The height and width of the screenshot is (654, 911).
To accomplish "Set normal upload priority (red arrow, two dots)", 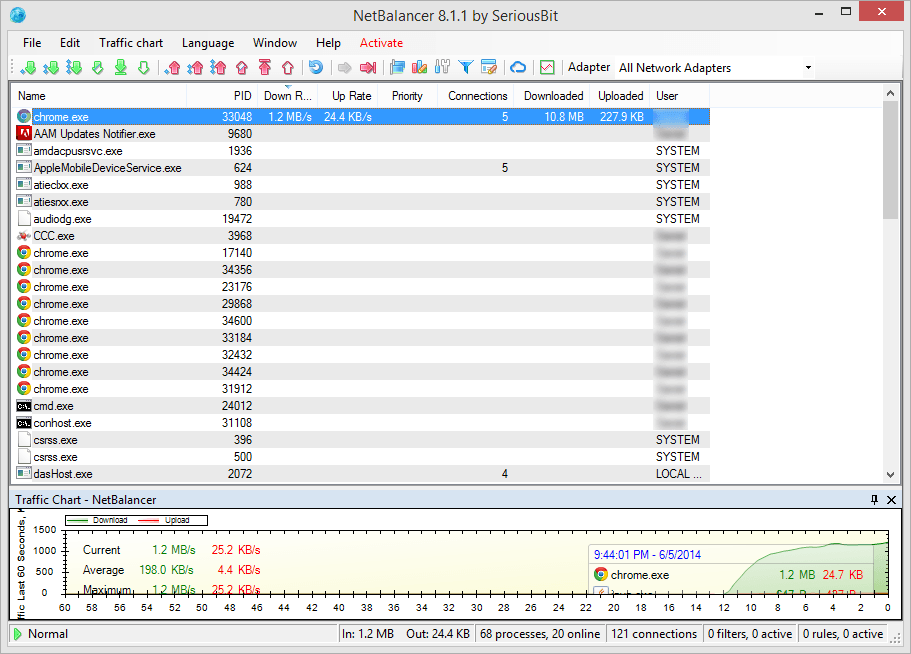I will point(195,67).
